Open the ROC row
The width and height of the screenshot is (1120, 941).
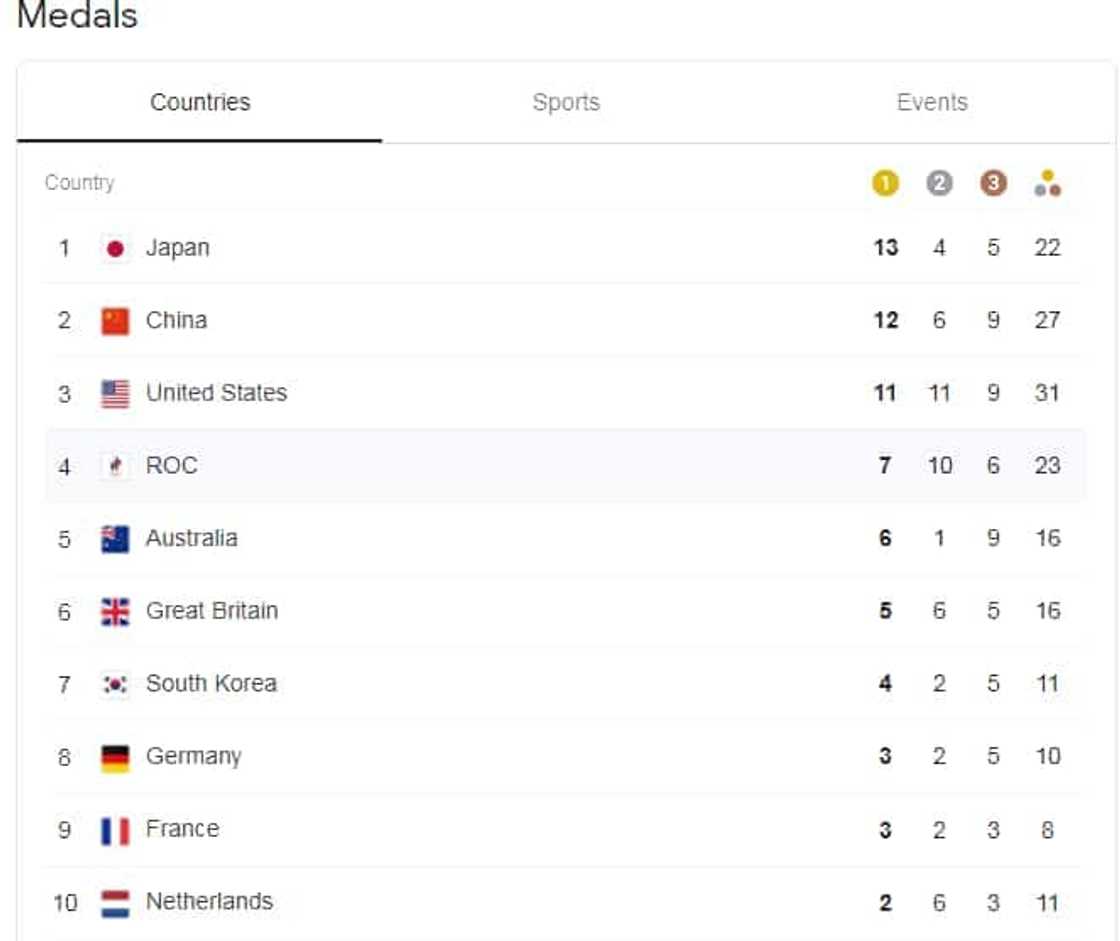(171, 466)
